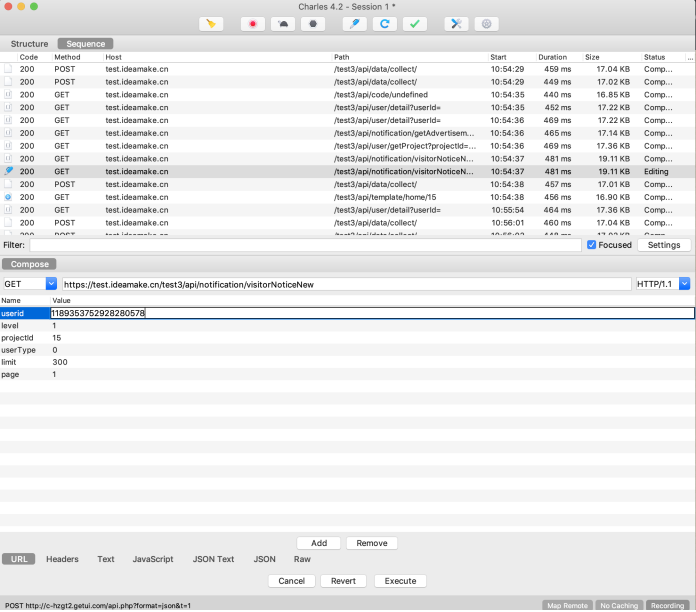Open the Tools wrench icon

456,24
